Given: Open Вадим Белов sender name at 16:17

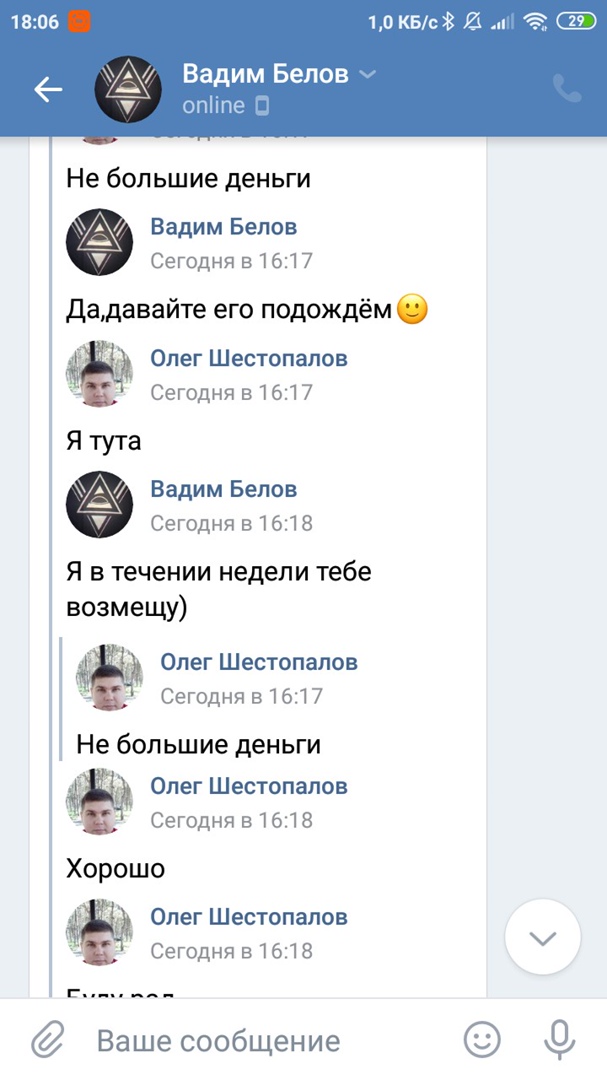Looking at the screenshot, I should point(223,227).
